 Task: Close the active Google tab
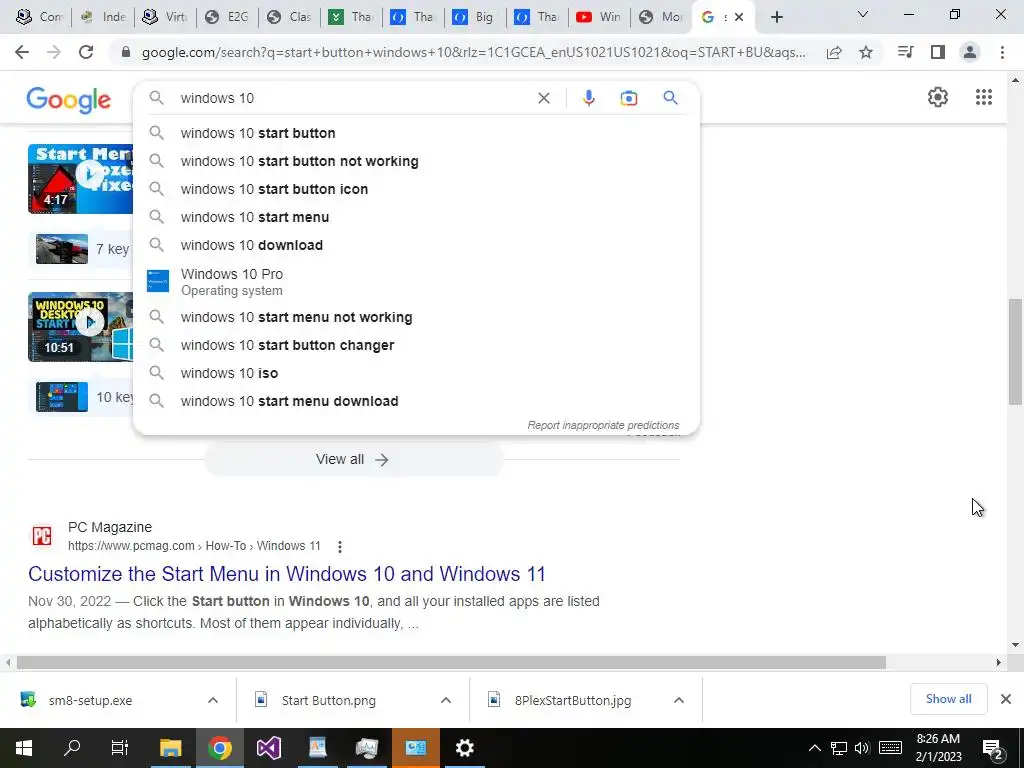pos(739,17)
